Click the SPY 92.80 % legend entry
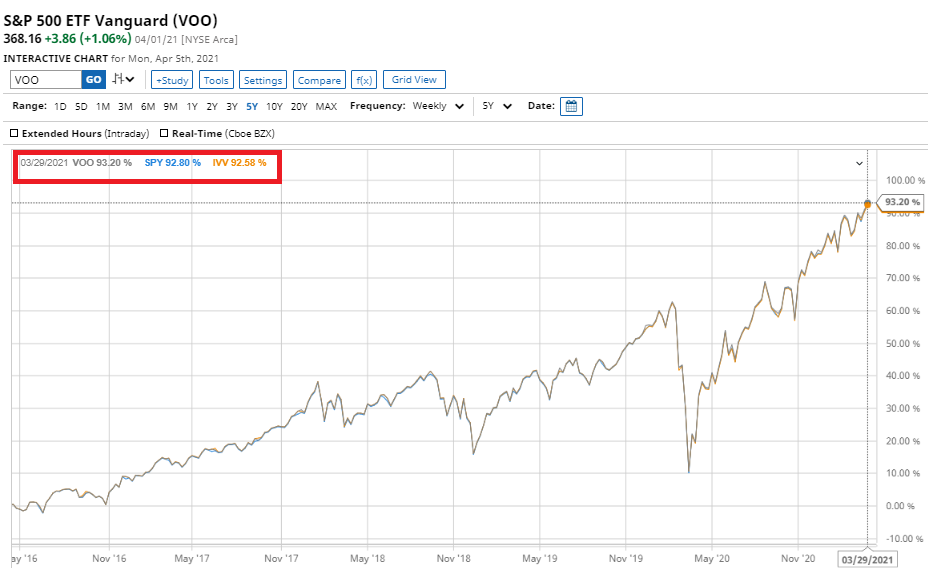Screen dimensions: 941x571 pos(173,163)
